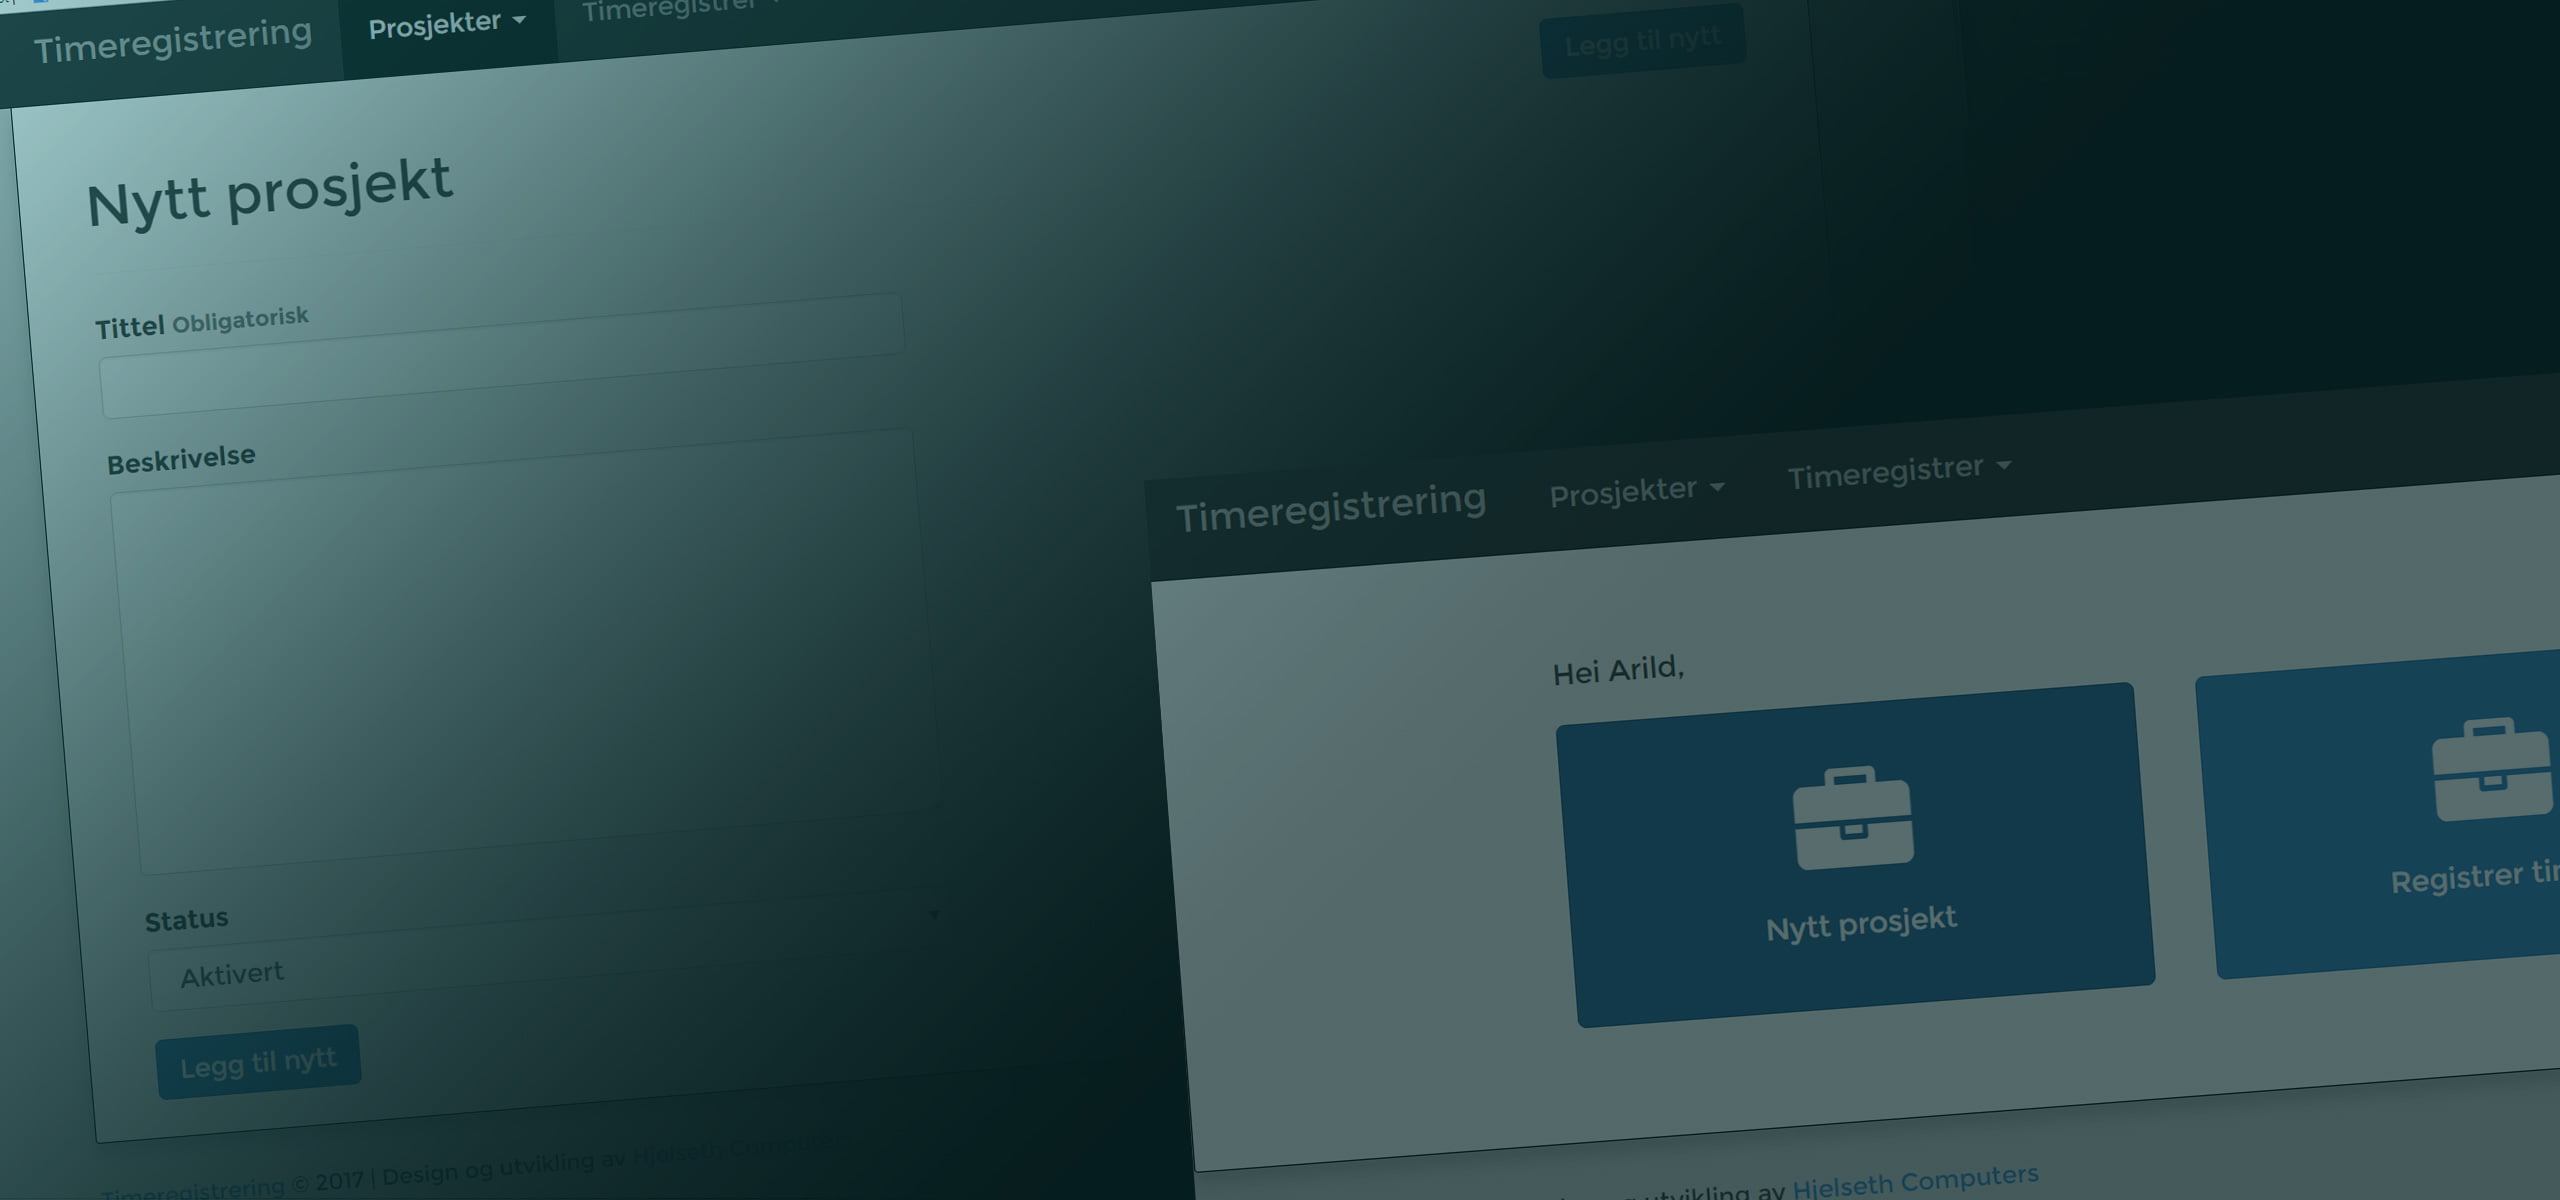Click Registrer tile label
2560x1200 pixels.
[2474, 876]
